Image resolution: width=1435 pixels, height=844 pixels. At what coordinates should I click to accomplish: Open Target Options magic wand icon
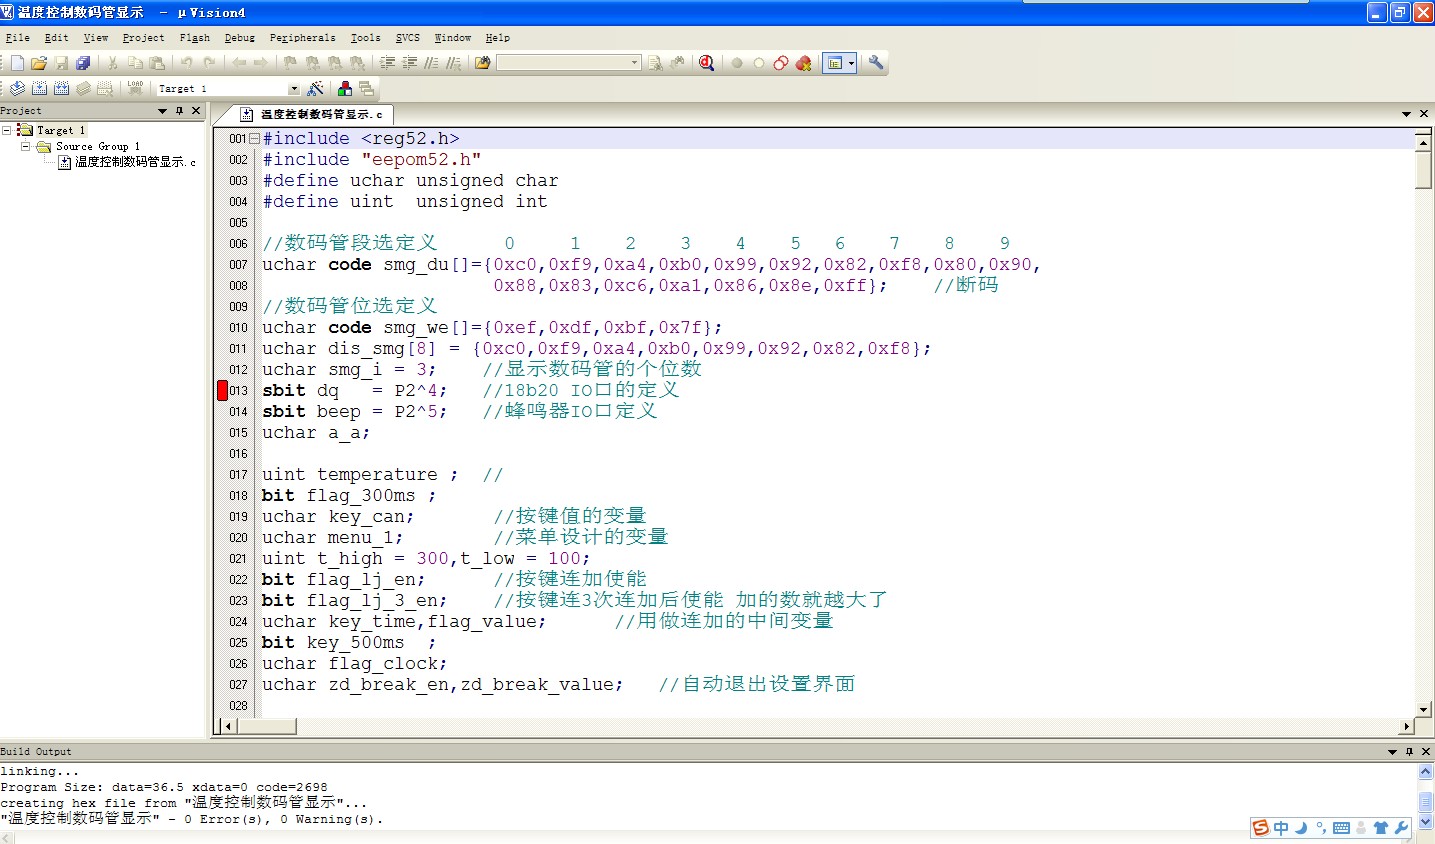tap(315, 89)
